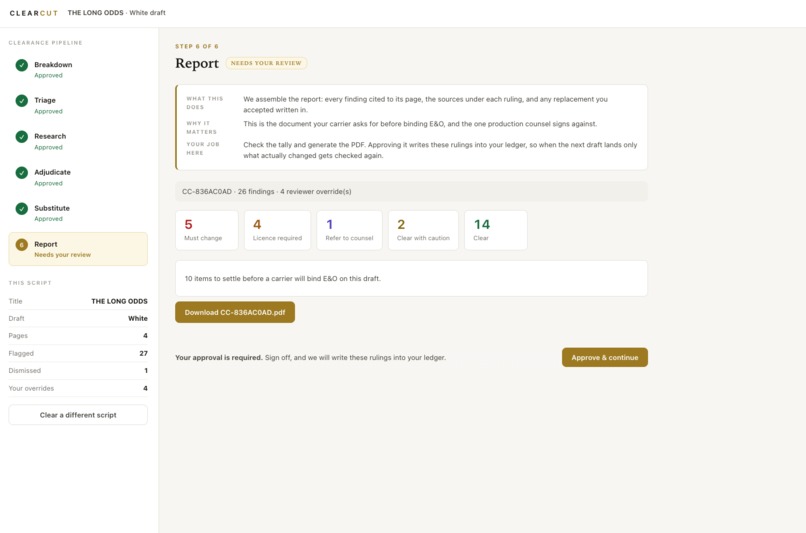The image size is (806, 533).
Task: Click the WHAT THIS DOES label
Action: pos(205,103)
